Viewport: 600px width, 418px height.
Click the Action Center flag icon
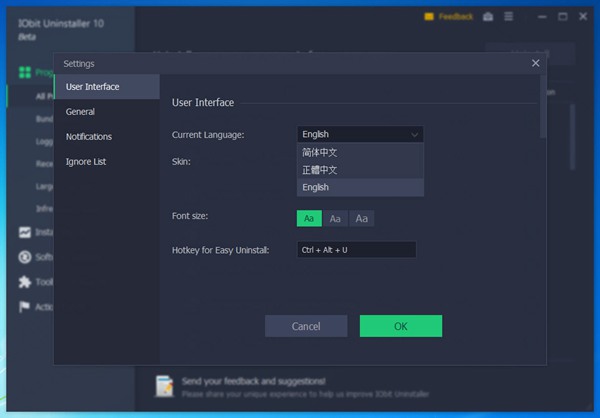tap(24, 307)
